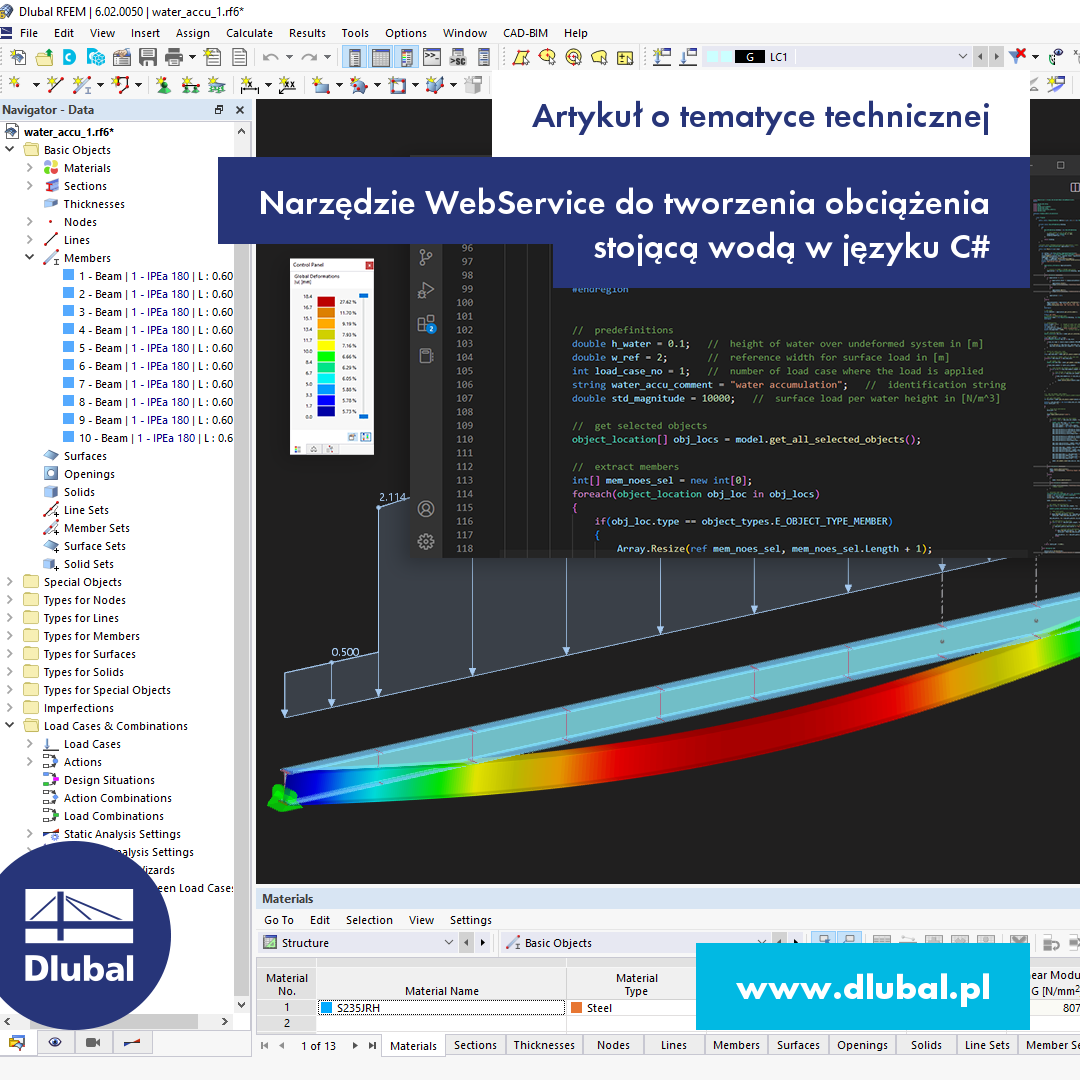
Task: Open a model with the Open file icon
Action: [43, 57]
